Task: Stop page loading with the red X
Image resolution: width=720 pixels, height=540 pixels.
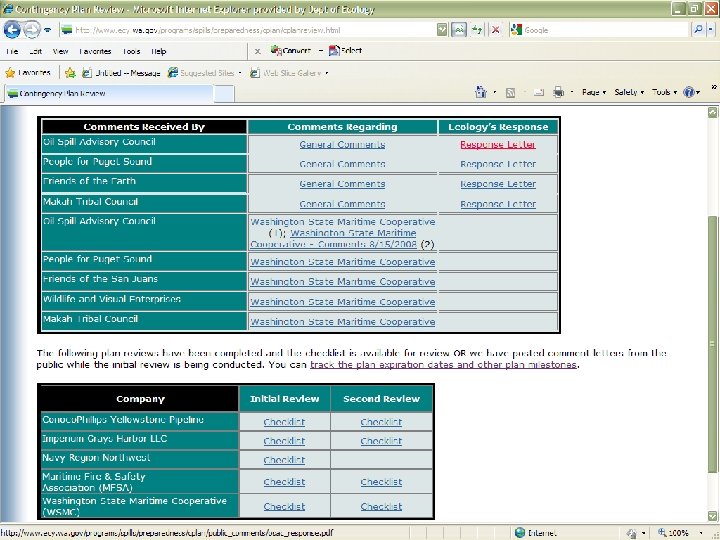Action: pyautogui.click(x=495, y=30)
